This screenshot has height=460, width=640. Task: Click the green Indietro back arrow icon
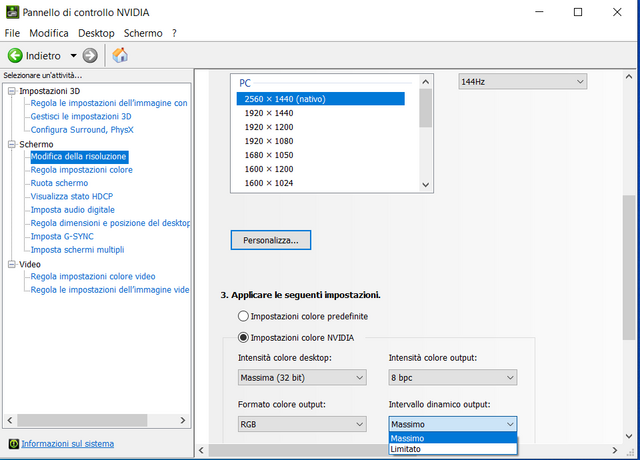click(16, 56)
